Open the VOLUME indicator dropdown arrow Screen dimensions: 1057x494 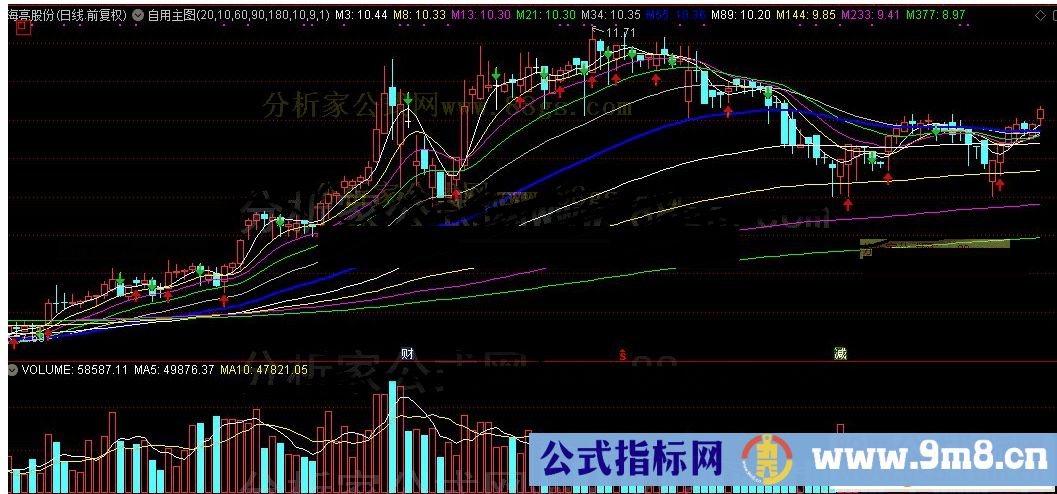click(13, 369)
